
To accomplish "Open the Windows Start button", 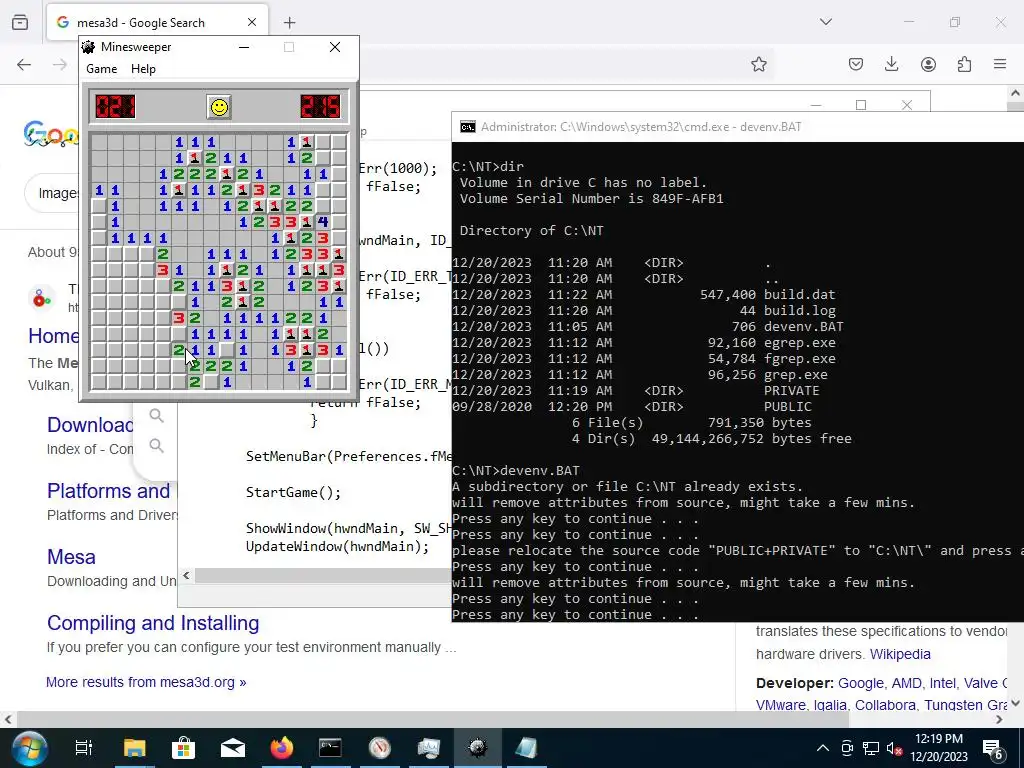I will [x=29, y=748].
